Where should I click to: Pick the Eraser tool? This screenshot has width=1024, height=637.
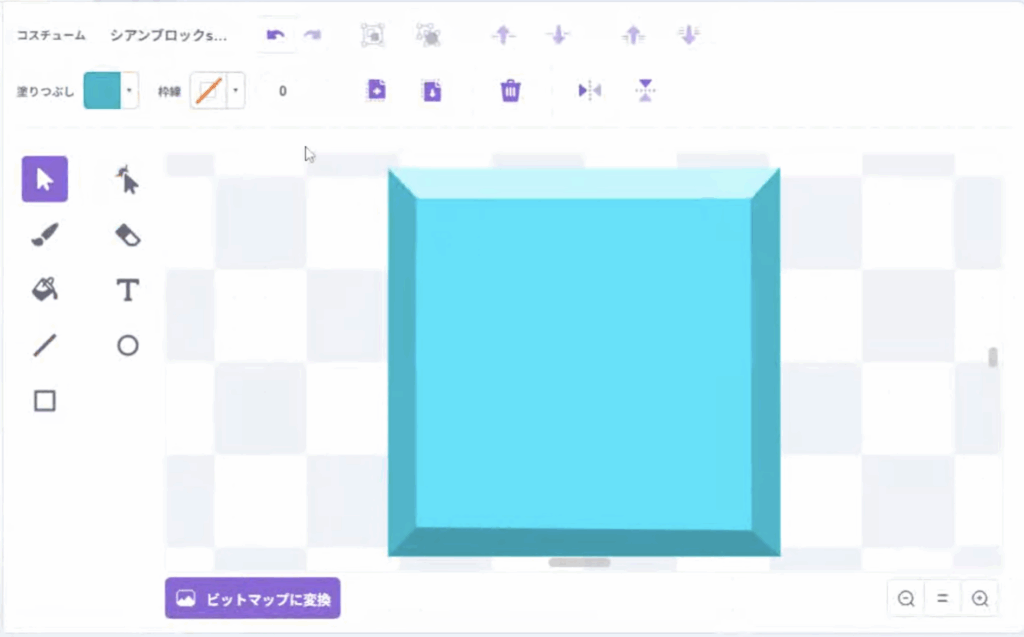127,235
